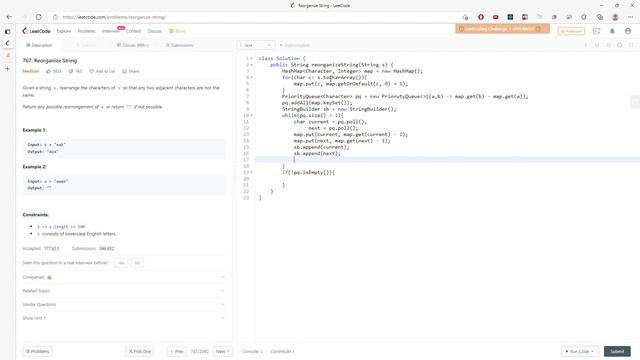Click the dislike thumbs-down count

[x=75, y=71]
